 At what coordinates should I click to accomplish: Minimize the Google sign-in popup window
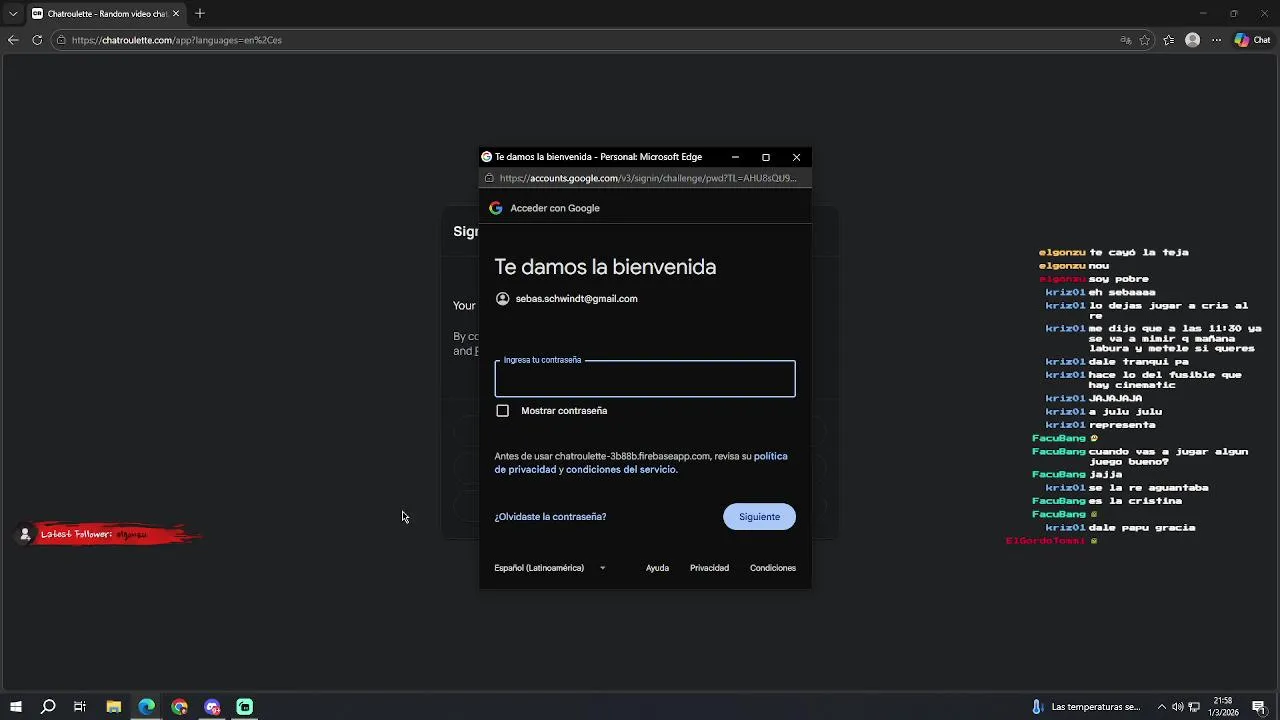click(735, 157)
